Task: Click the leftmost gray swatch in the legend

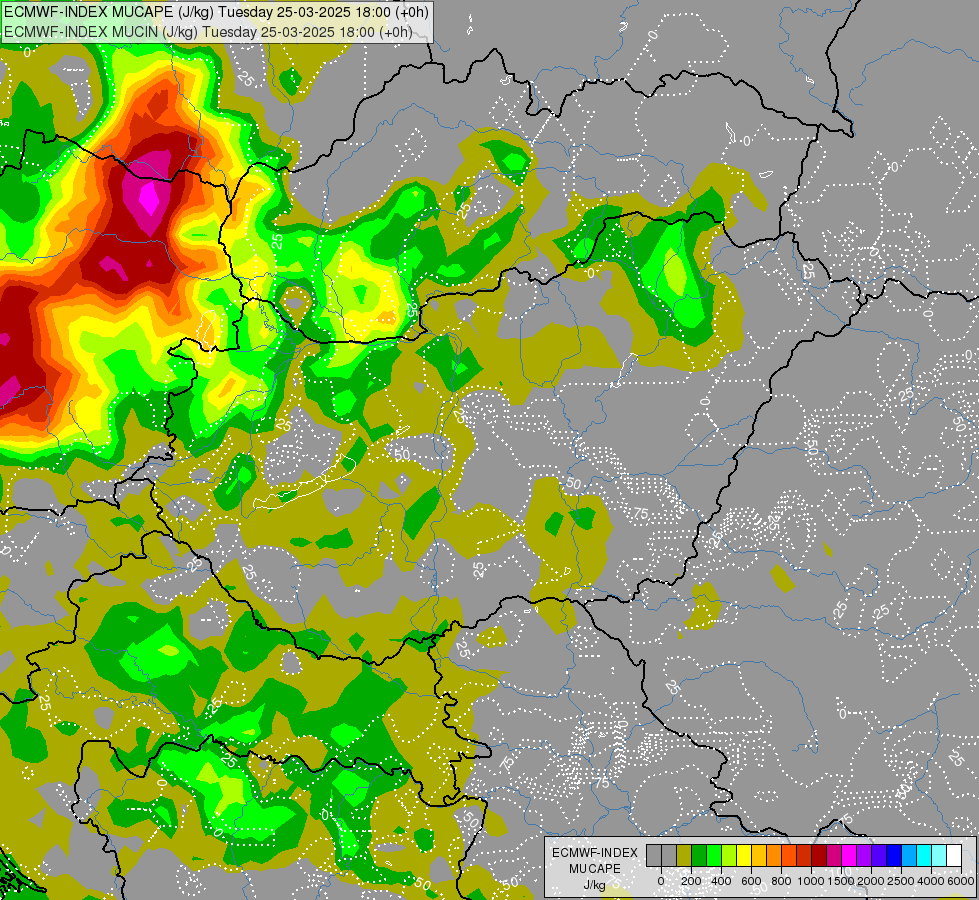Action: point(654,855)
